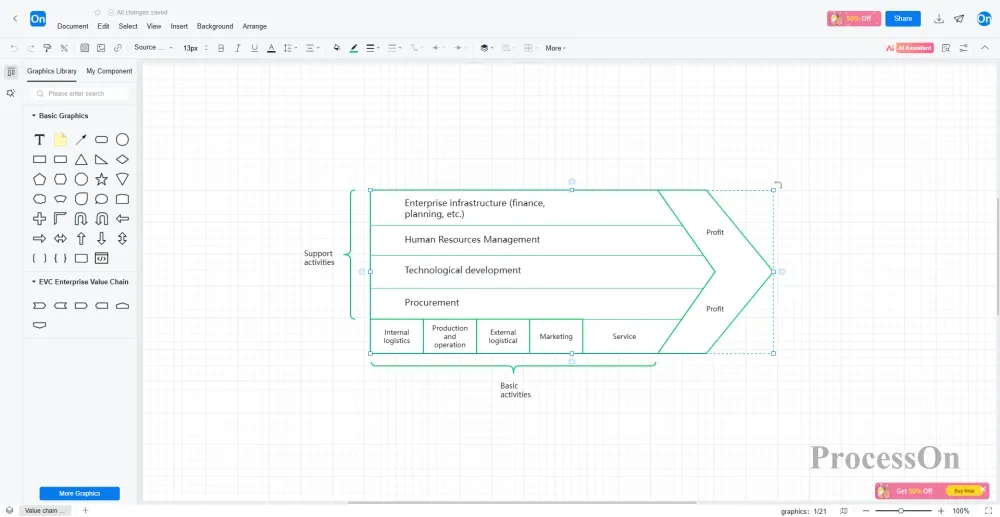Select the Text shape in Basic Graphics
Viewport: 1000px width, 517px height.
(40, 140)
